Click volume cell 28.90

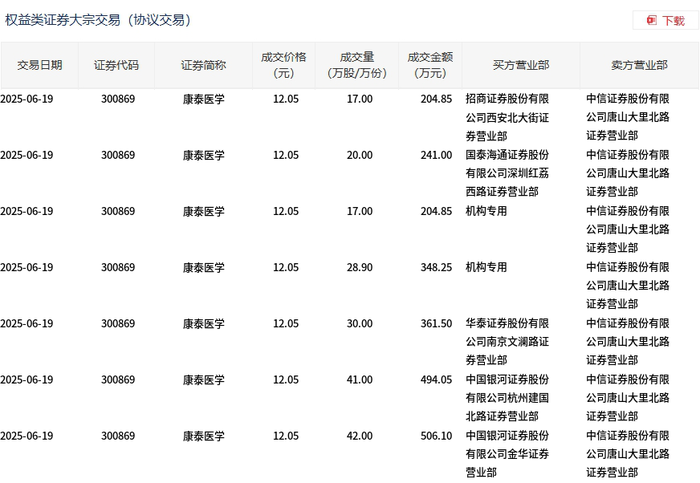coord(359,267)
